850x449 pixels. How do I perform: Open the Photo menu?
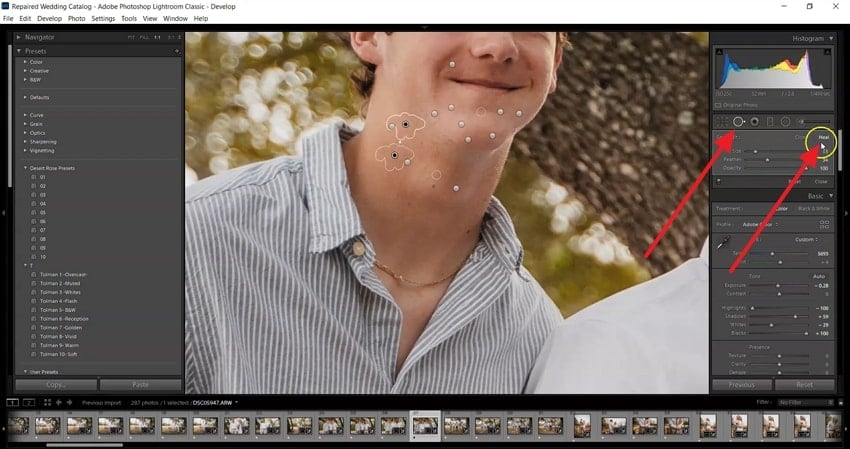coord(76,18)
